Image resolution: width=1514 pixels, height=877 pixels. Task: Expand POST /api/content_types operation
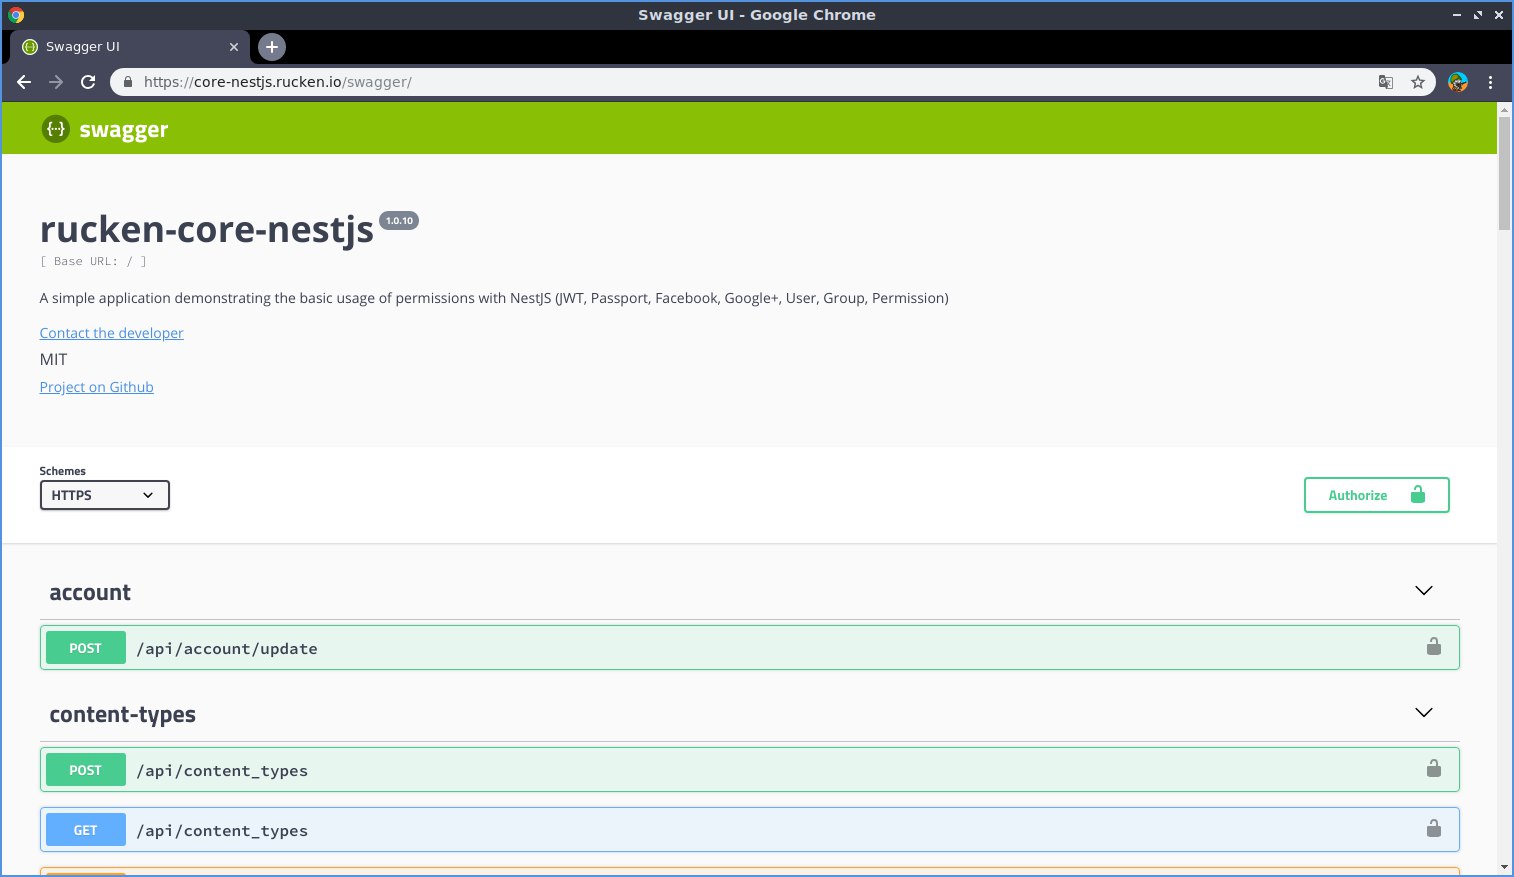pos(750,770)
